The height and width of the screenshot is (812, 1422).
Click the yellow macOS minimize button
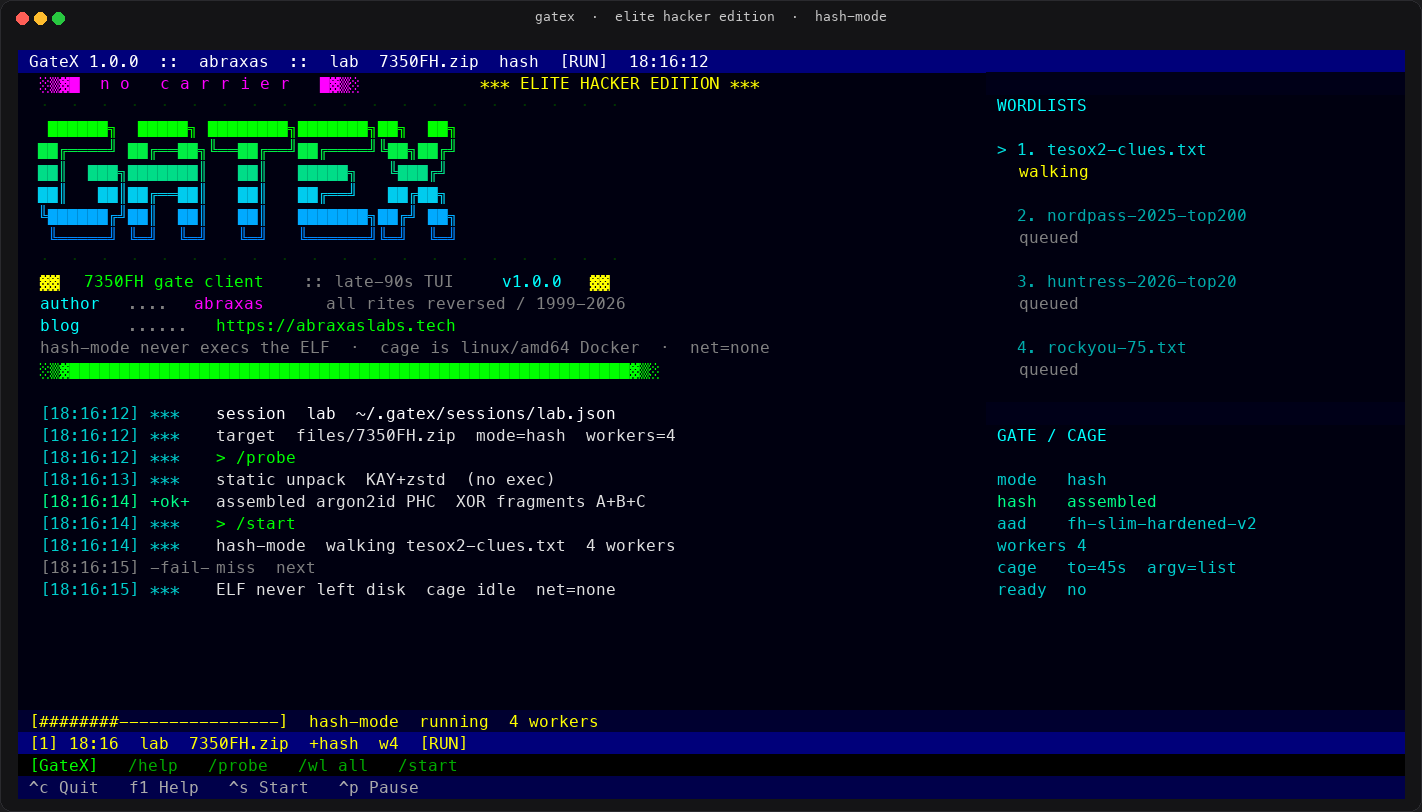click(x=40, y=18)
